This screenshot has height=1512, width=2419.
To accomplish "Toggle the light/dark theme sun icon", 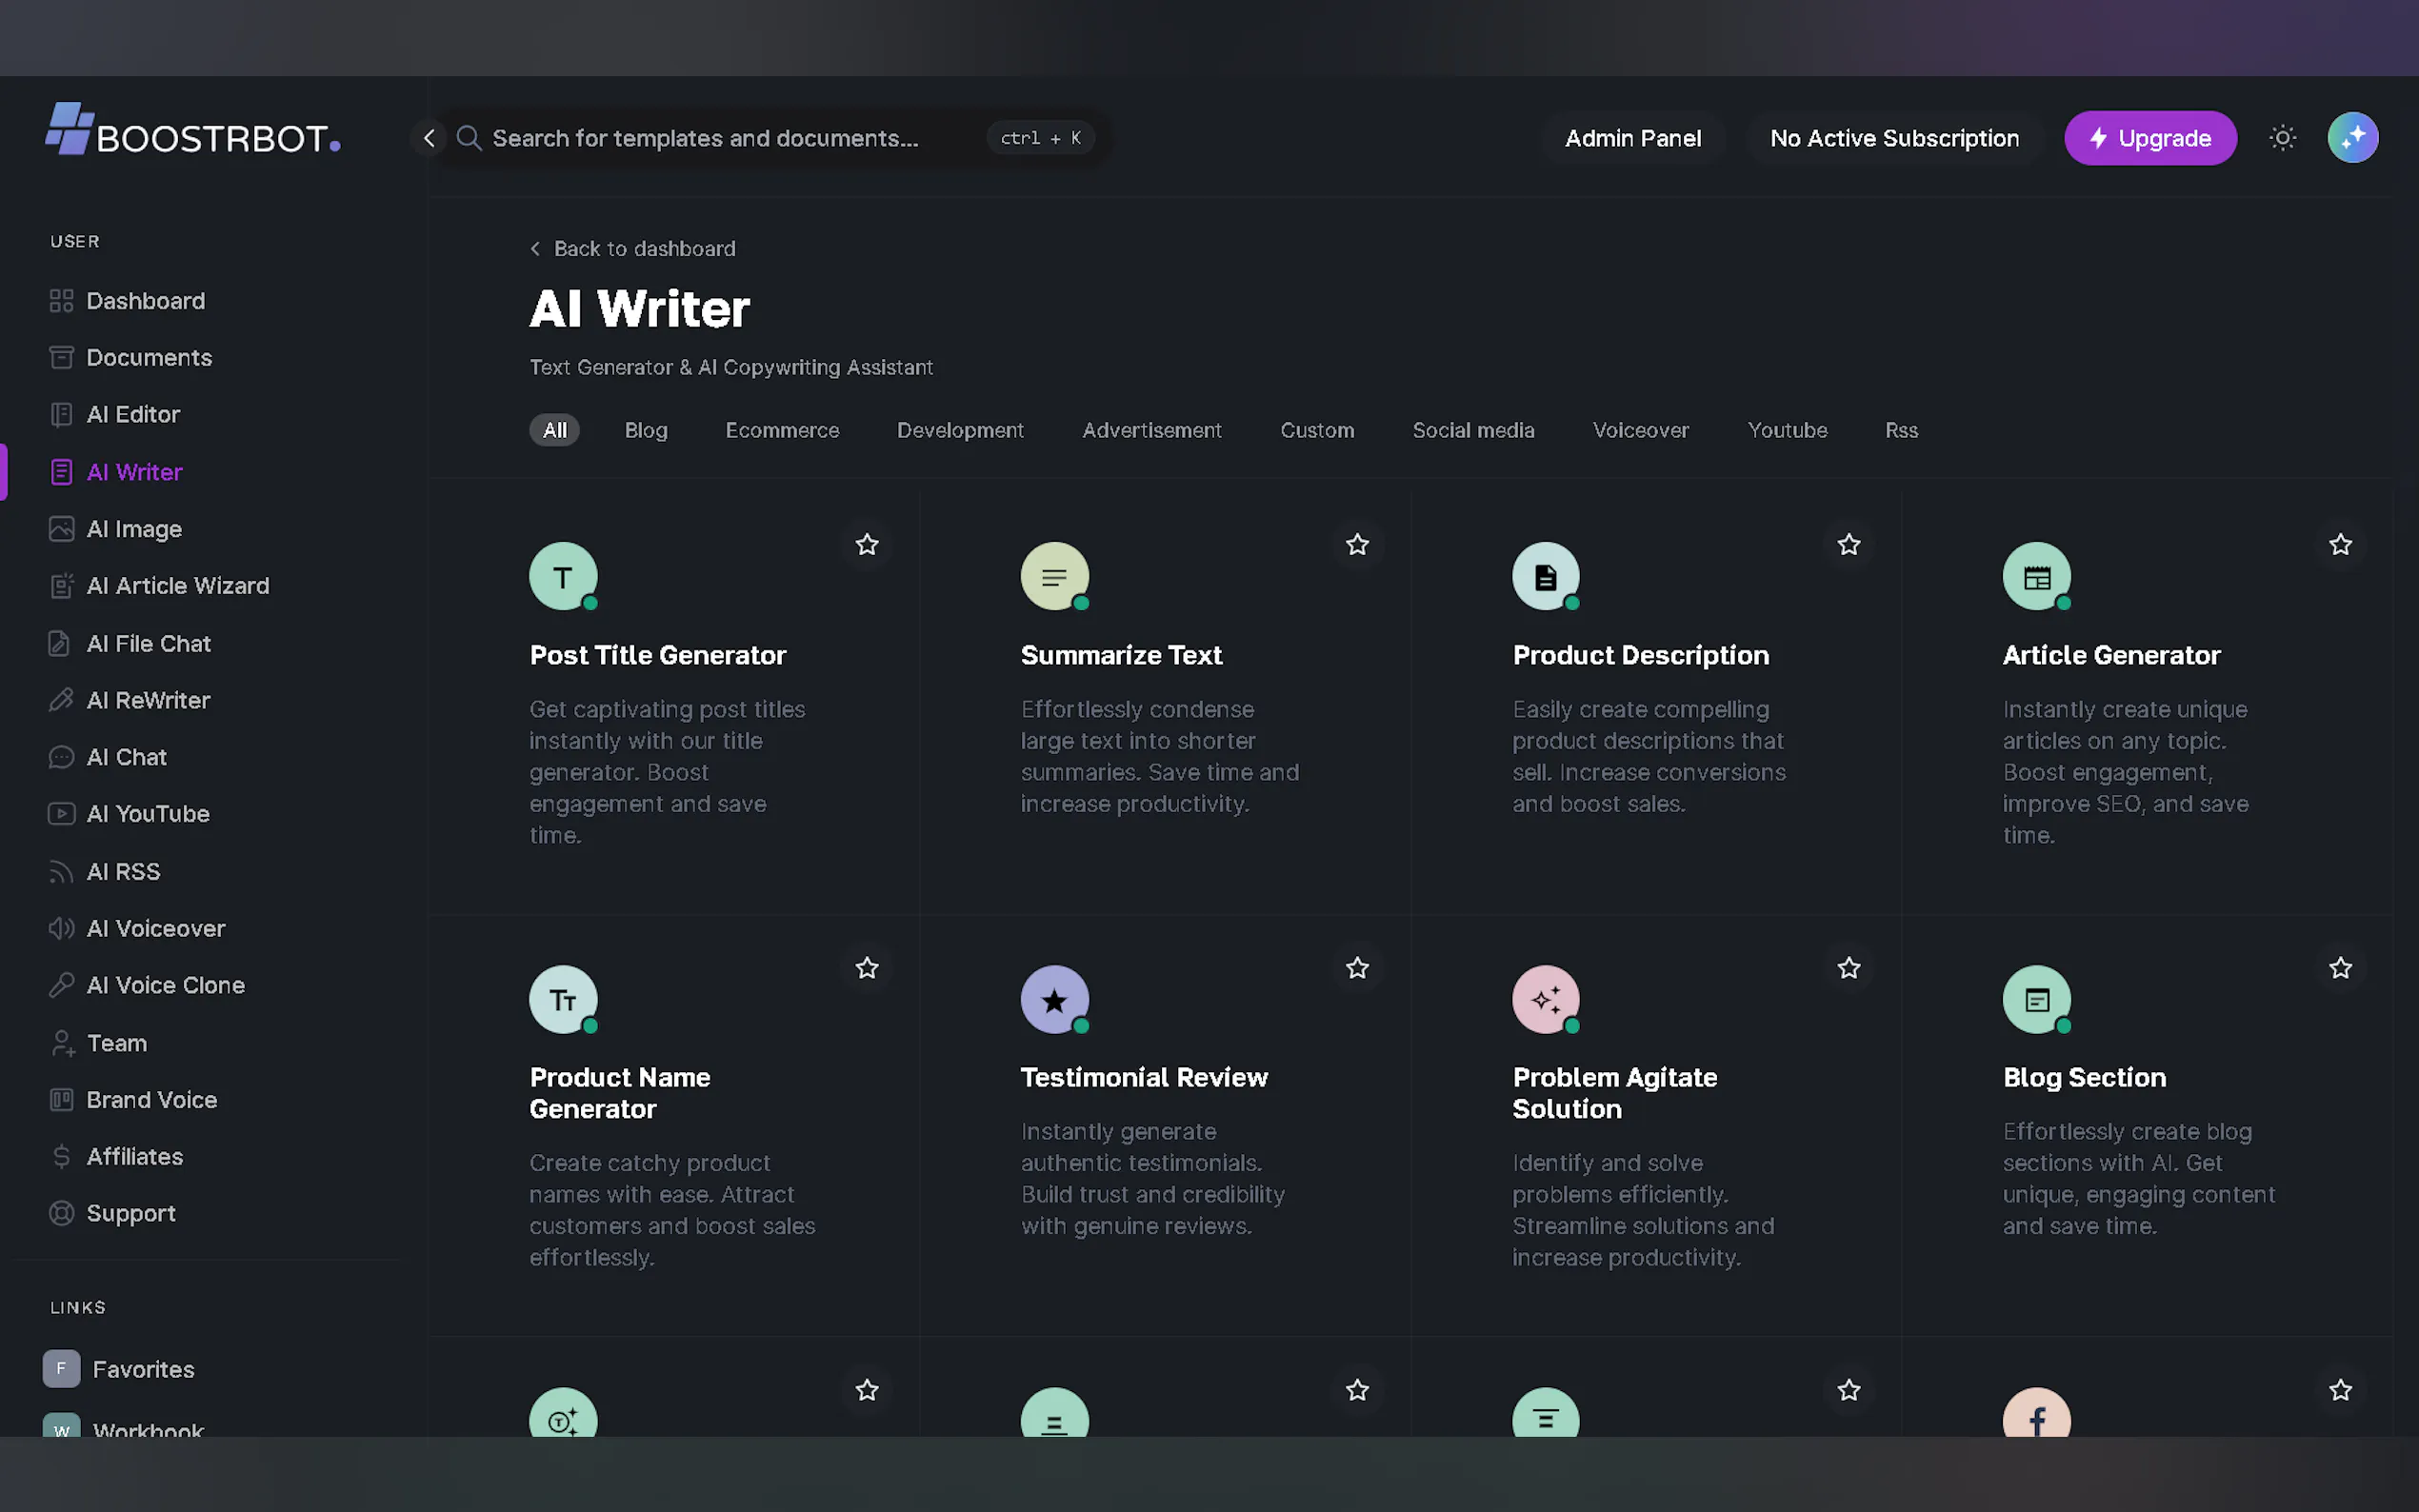I will tap(2282, 138).
